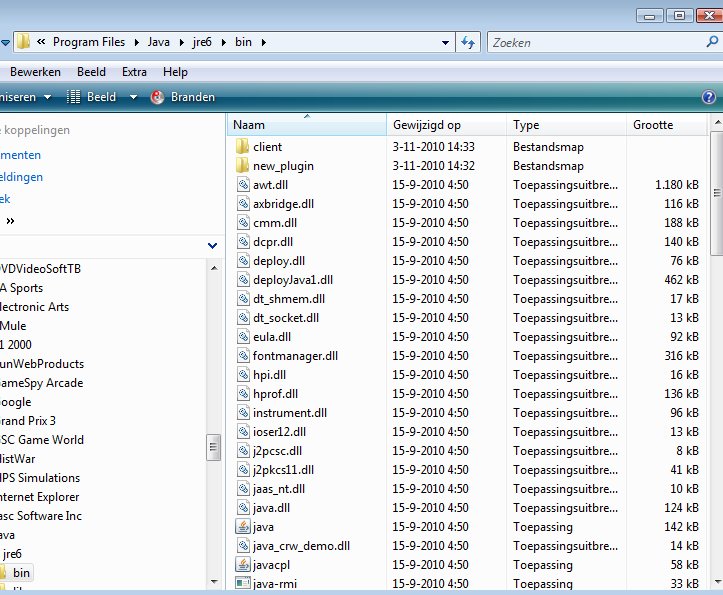The height and width of the screenshot is (595, 723).
Task: Click jre6 in the breadcrumb path
Action: (x=202, y=42)
